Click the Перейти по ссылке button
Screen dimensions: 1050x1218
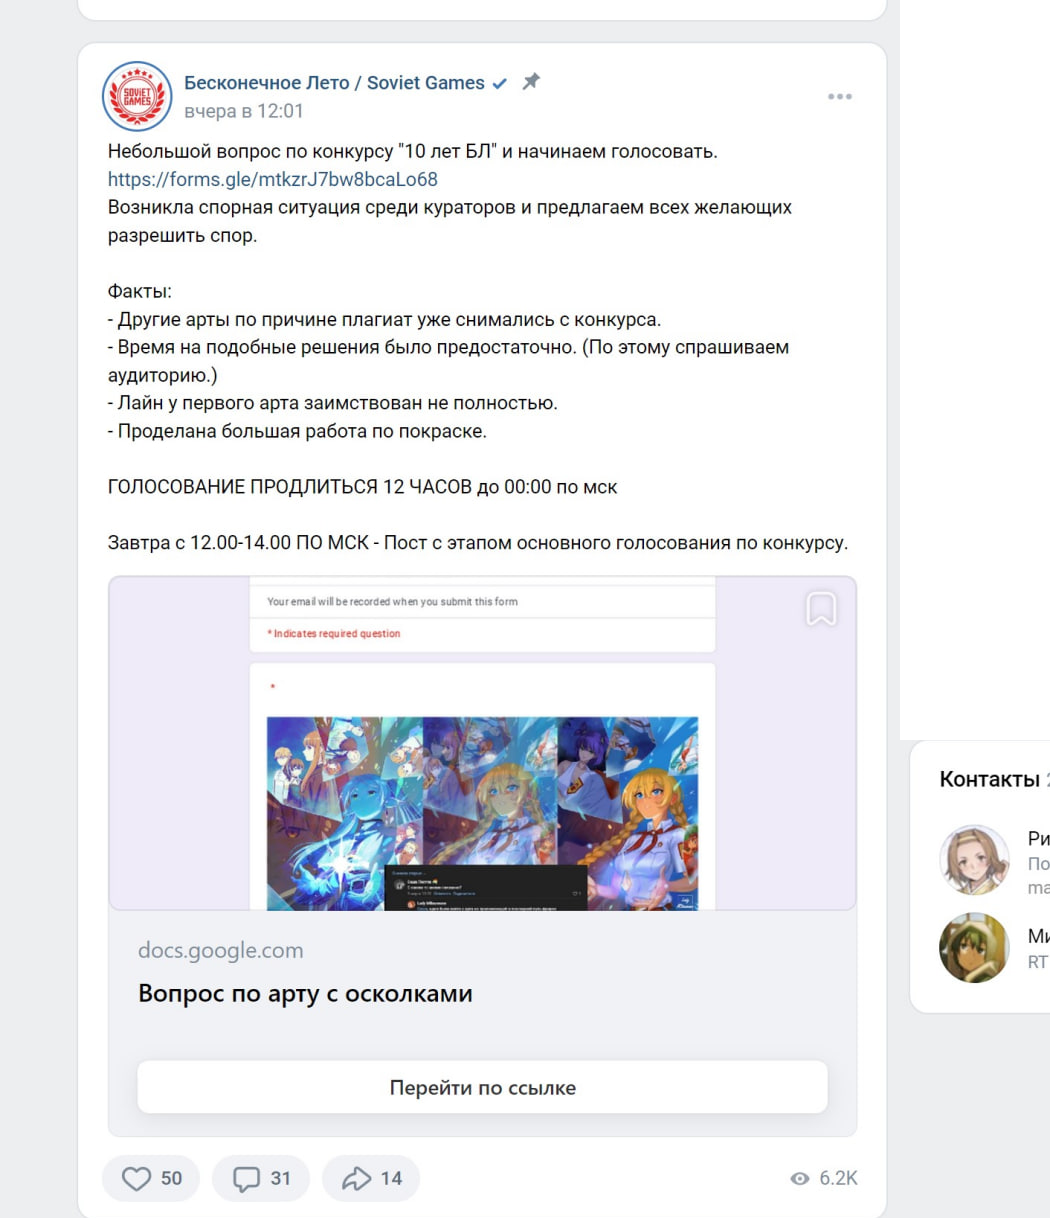point(482,1088)
